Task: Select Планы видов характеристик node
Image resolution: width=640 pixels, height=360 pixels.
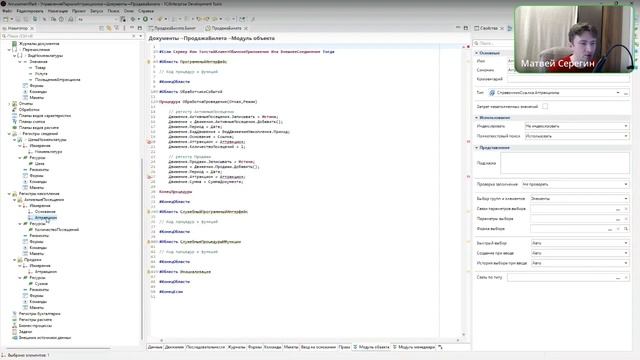Action: (44, 116)
